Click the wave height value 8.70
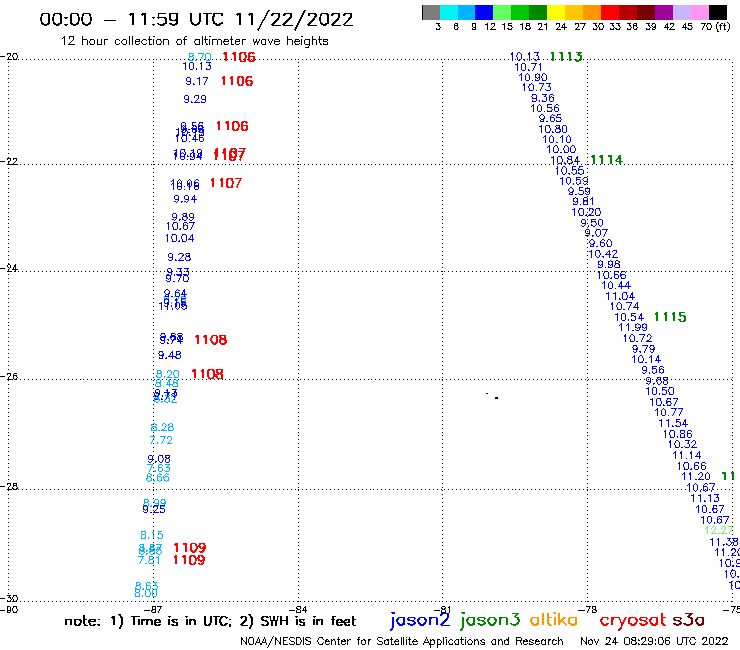This screenshot has width=740, height=650. (199, 57)
